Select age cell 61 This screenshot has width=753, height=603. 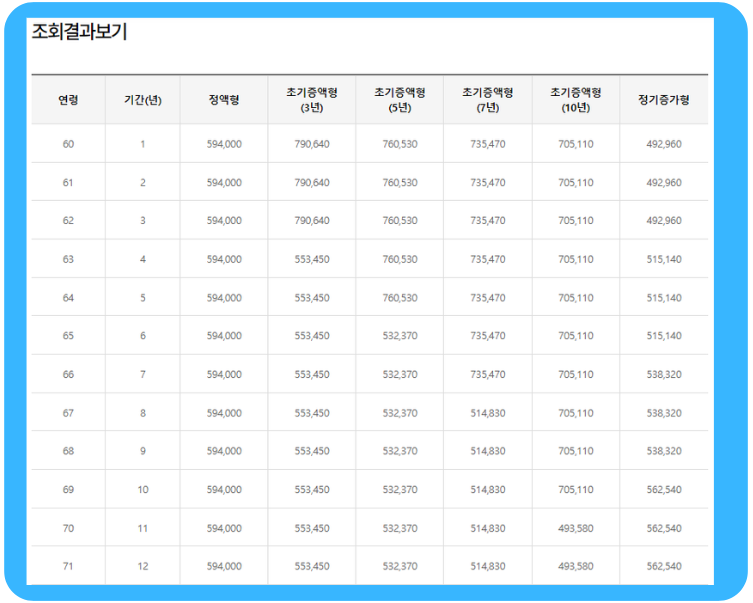pyautogui.click(x=68, y=182)
